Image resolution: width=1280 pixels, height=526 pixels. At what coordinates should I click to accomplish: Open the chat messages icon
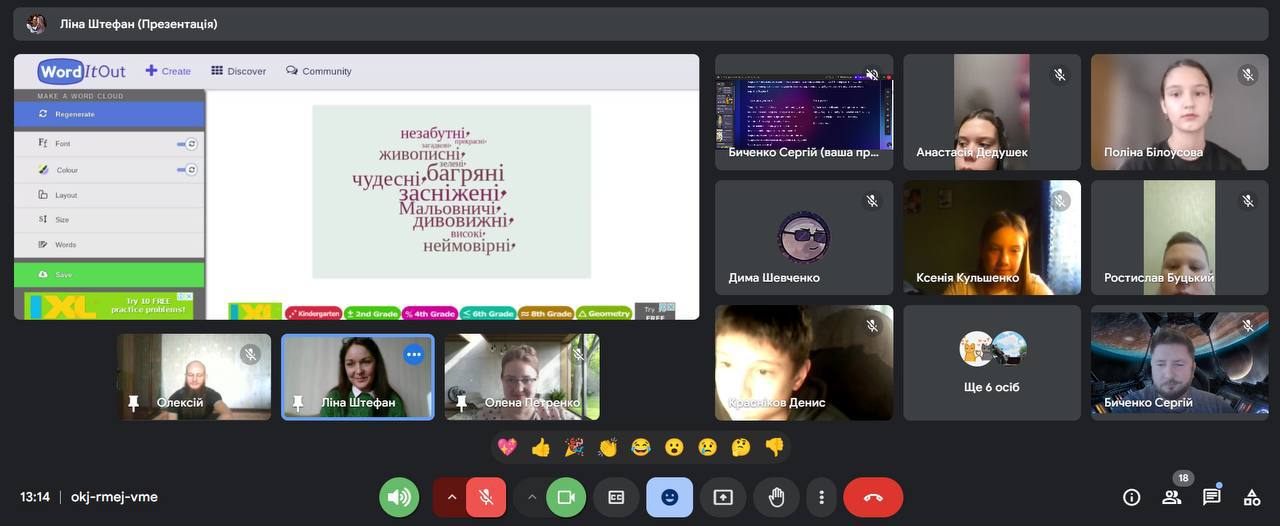coord(1211,497)
